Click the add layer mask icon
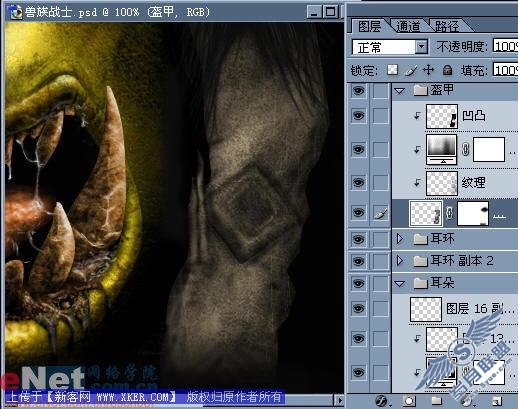 (x=409, y=401)
